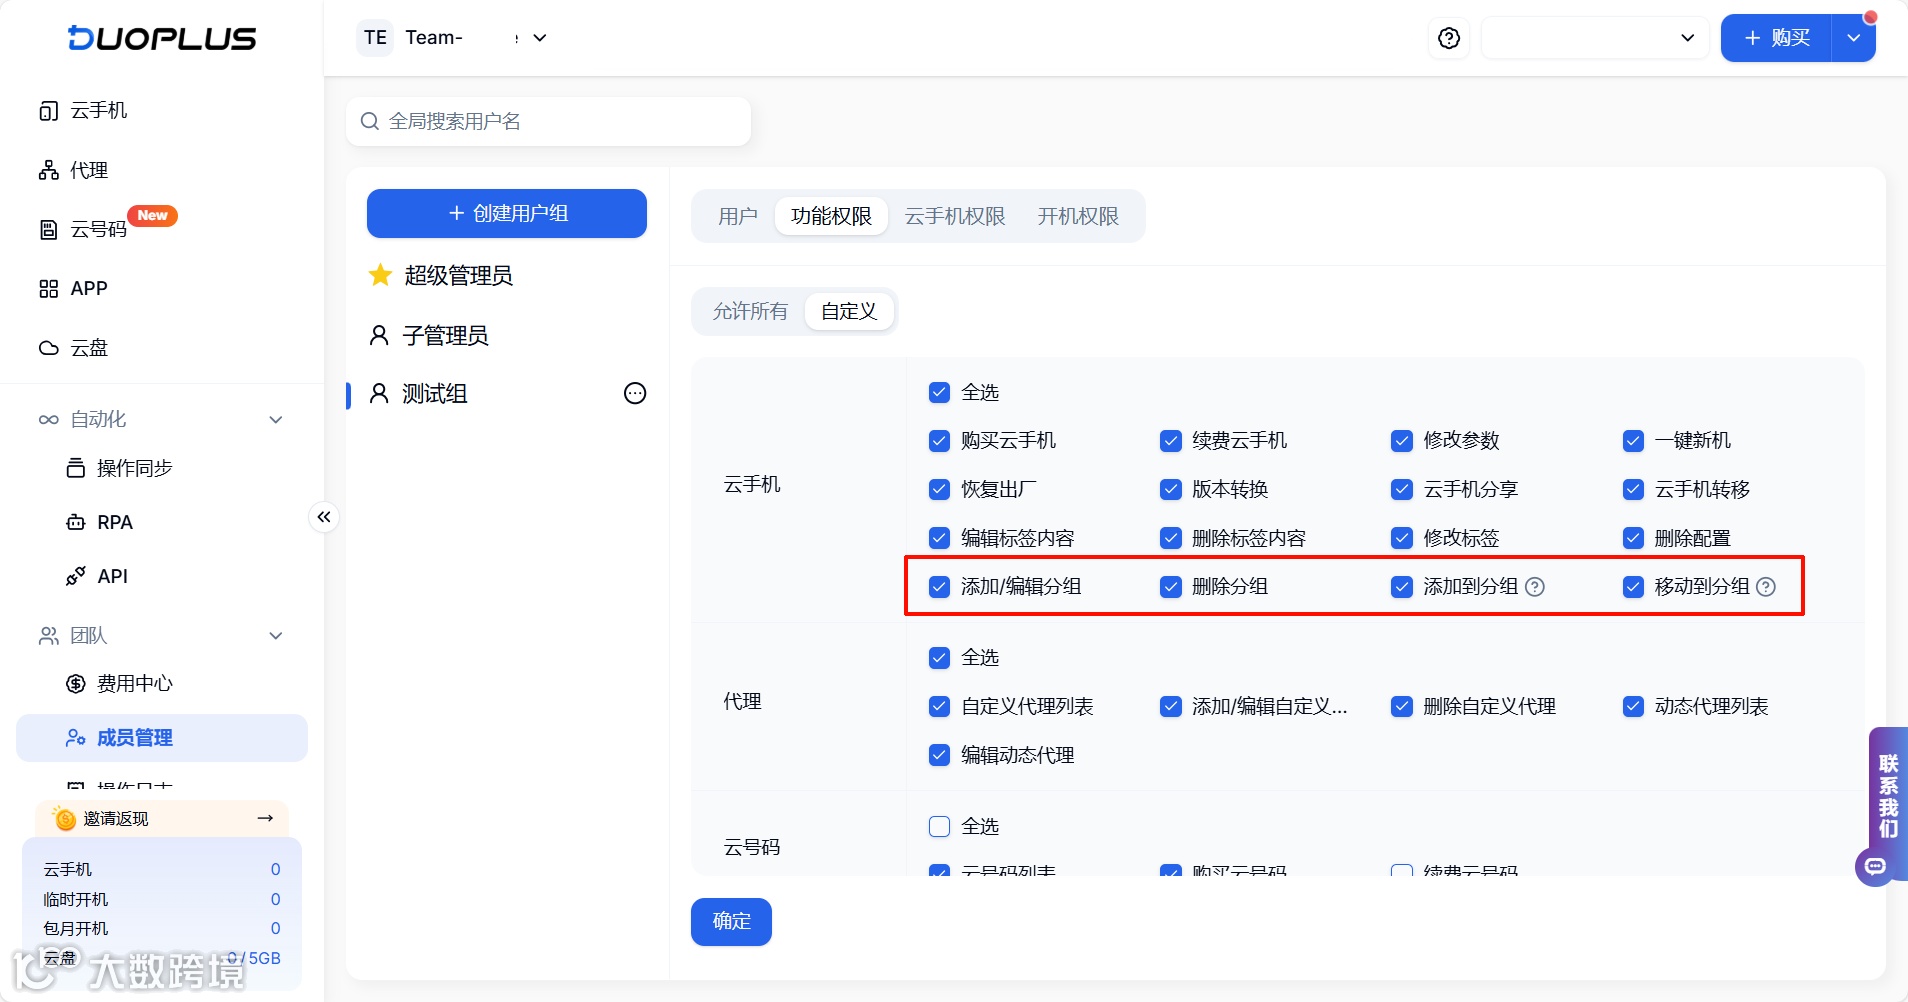This screenshot has width=1908, height=1002.
Task: Collapse the sidebar with double-chevron icon
Action: coord(324,517)
